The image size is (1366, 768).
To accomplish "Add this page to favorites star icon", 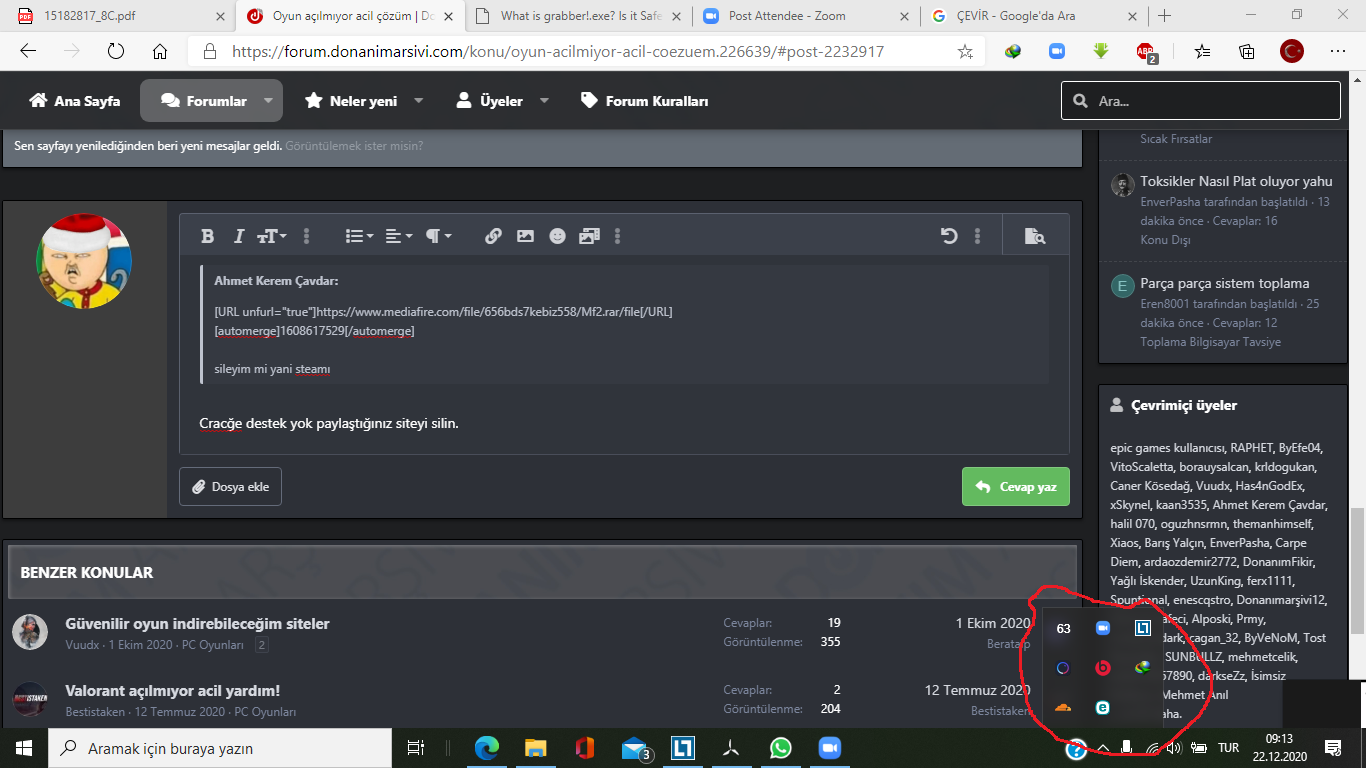I will [965, 51].
